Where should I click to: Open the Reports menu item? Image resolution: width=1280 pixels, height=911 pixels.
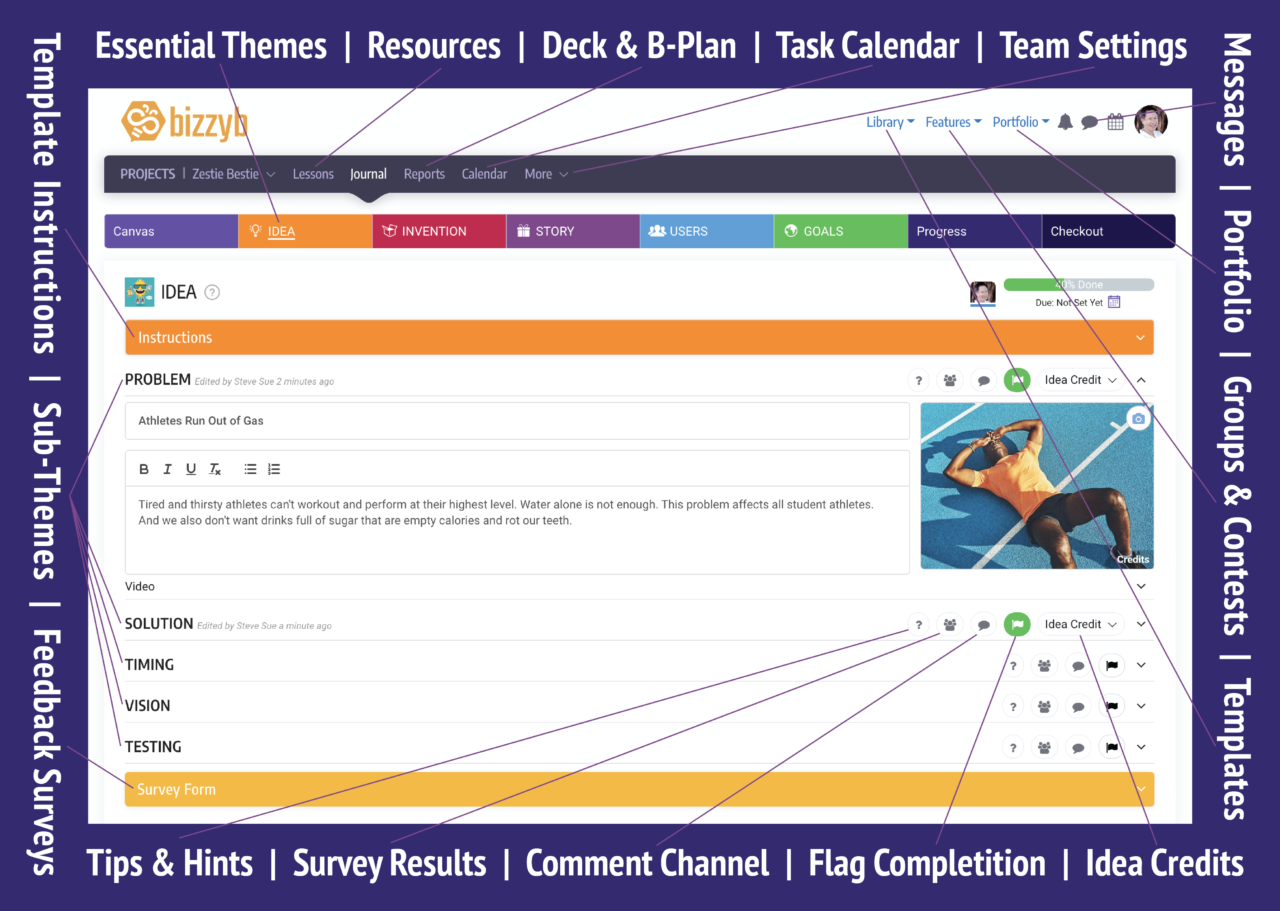(424, 174)
